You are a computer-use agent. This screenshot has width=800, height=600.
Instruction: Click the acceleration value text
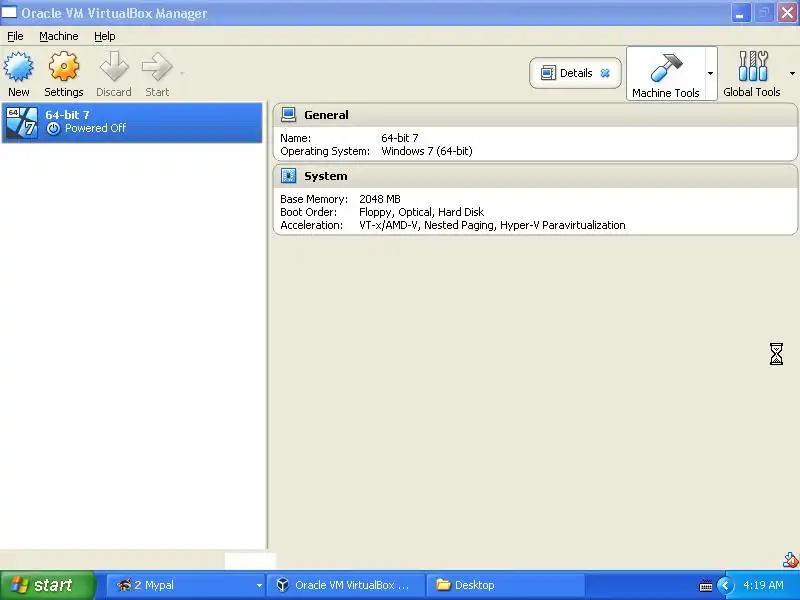click(492, 225)
